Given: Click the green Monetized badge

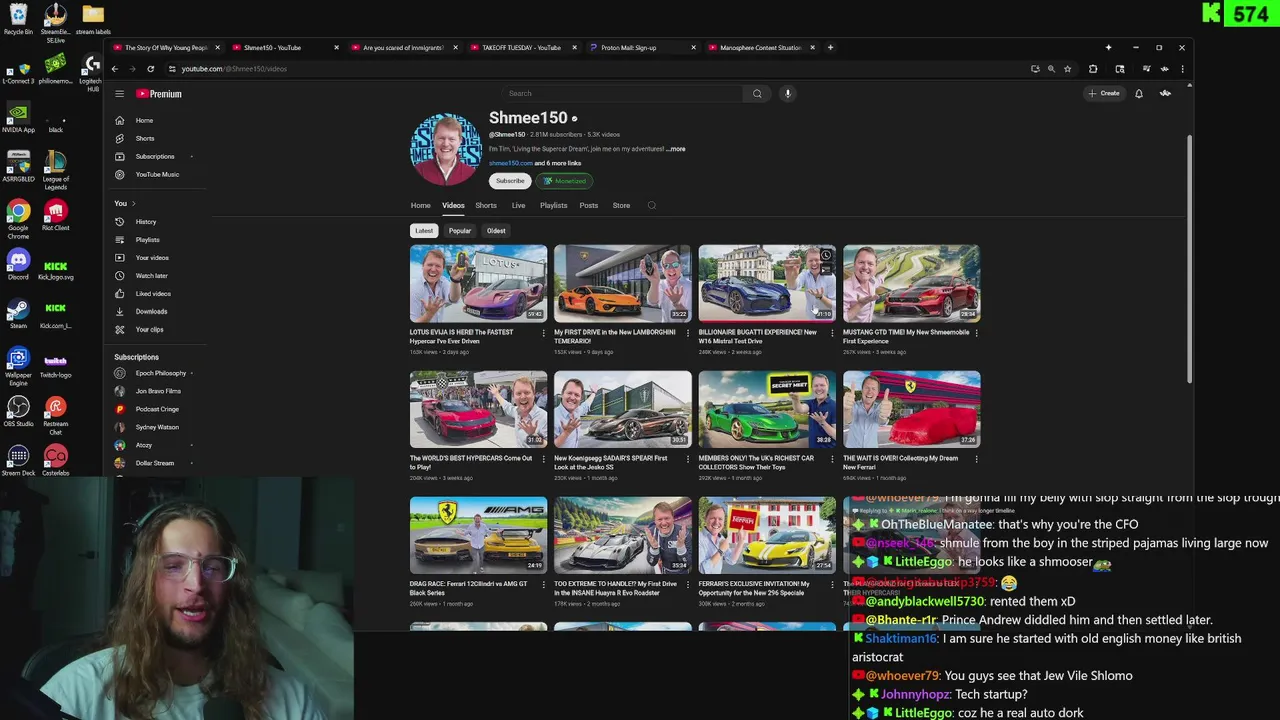Looking at the screenshot, I should tap(565, 181).
